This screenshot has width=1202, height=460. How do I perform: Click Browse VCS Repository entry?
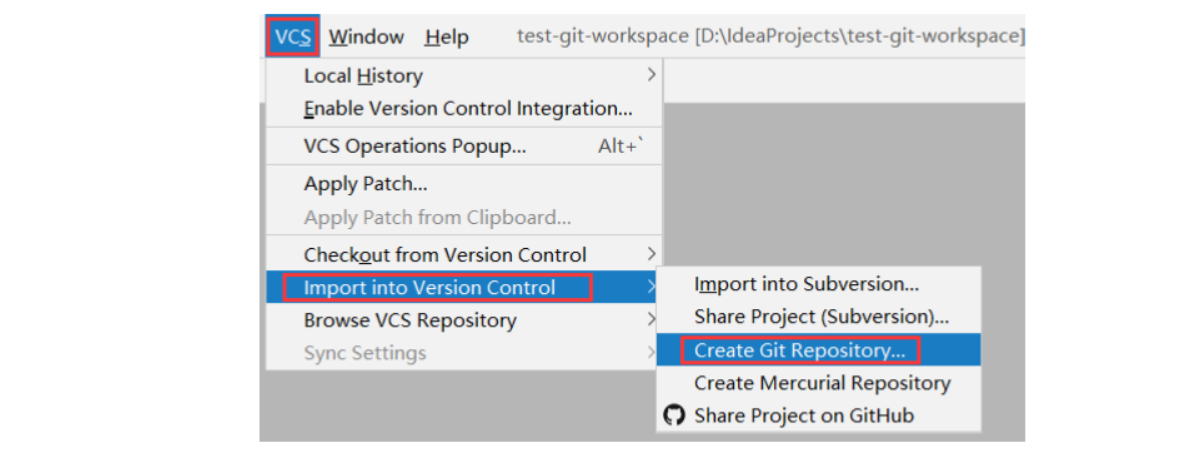click(x=410, y=321)
